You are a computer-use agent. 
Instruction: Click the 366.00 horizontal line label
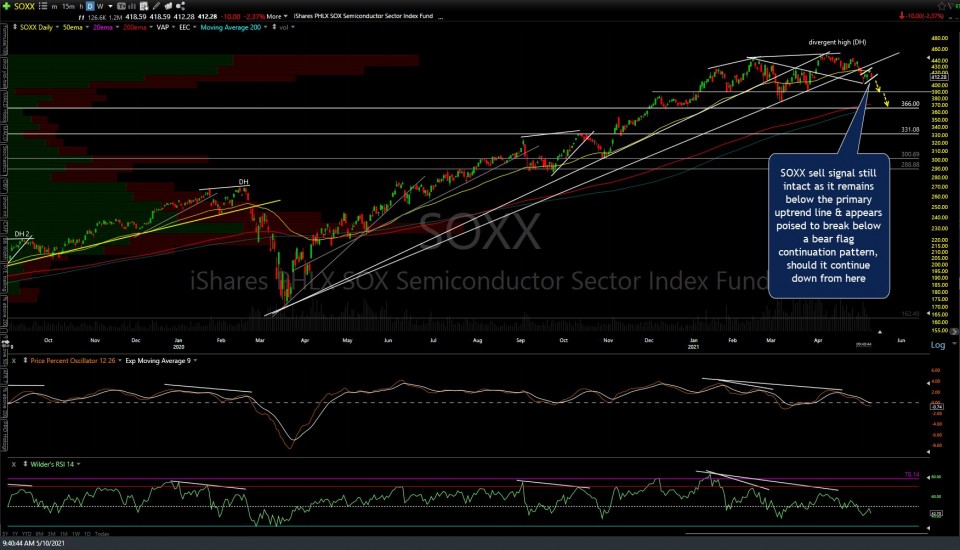click(x=910, y=104)
